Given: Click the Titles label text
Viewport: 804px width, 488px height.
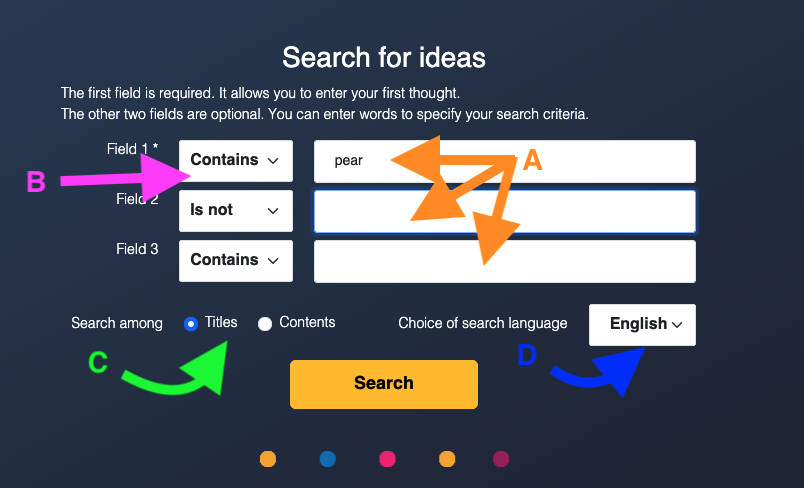Looking at the screenshot, I should pos(221,322).
